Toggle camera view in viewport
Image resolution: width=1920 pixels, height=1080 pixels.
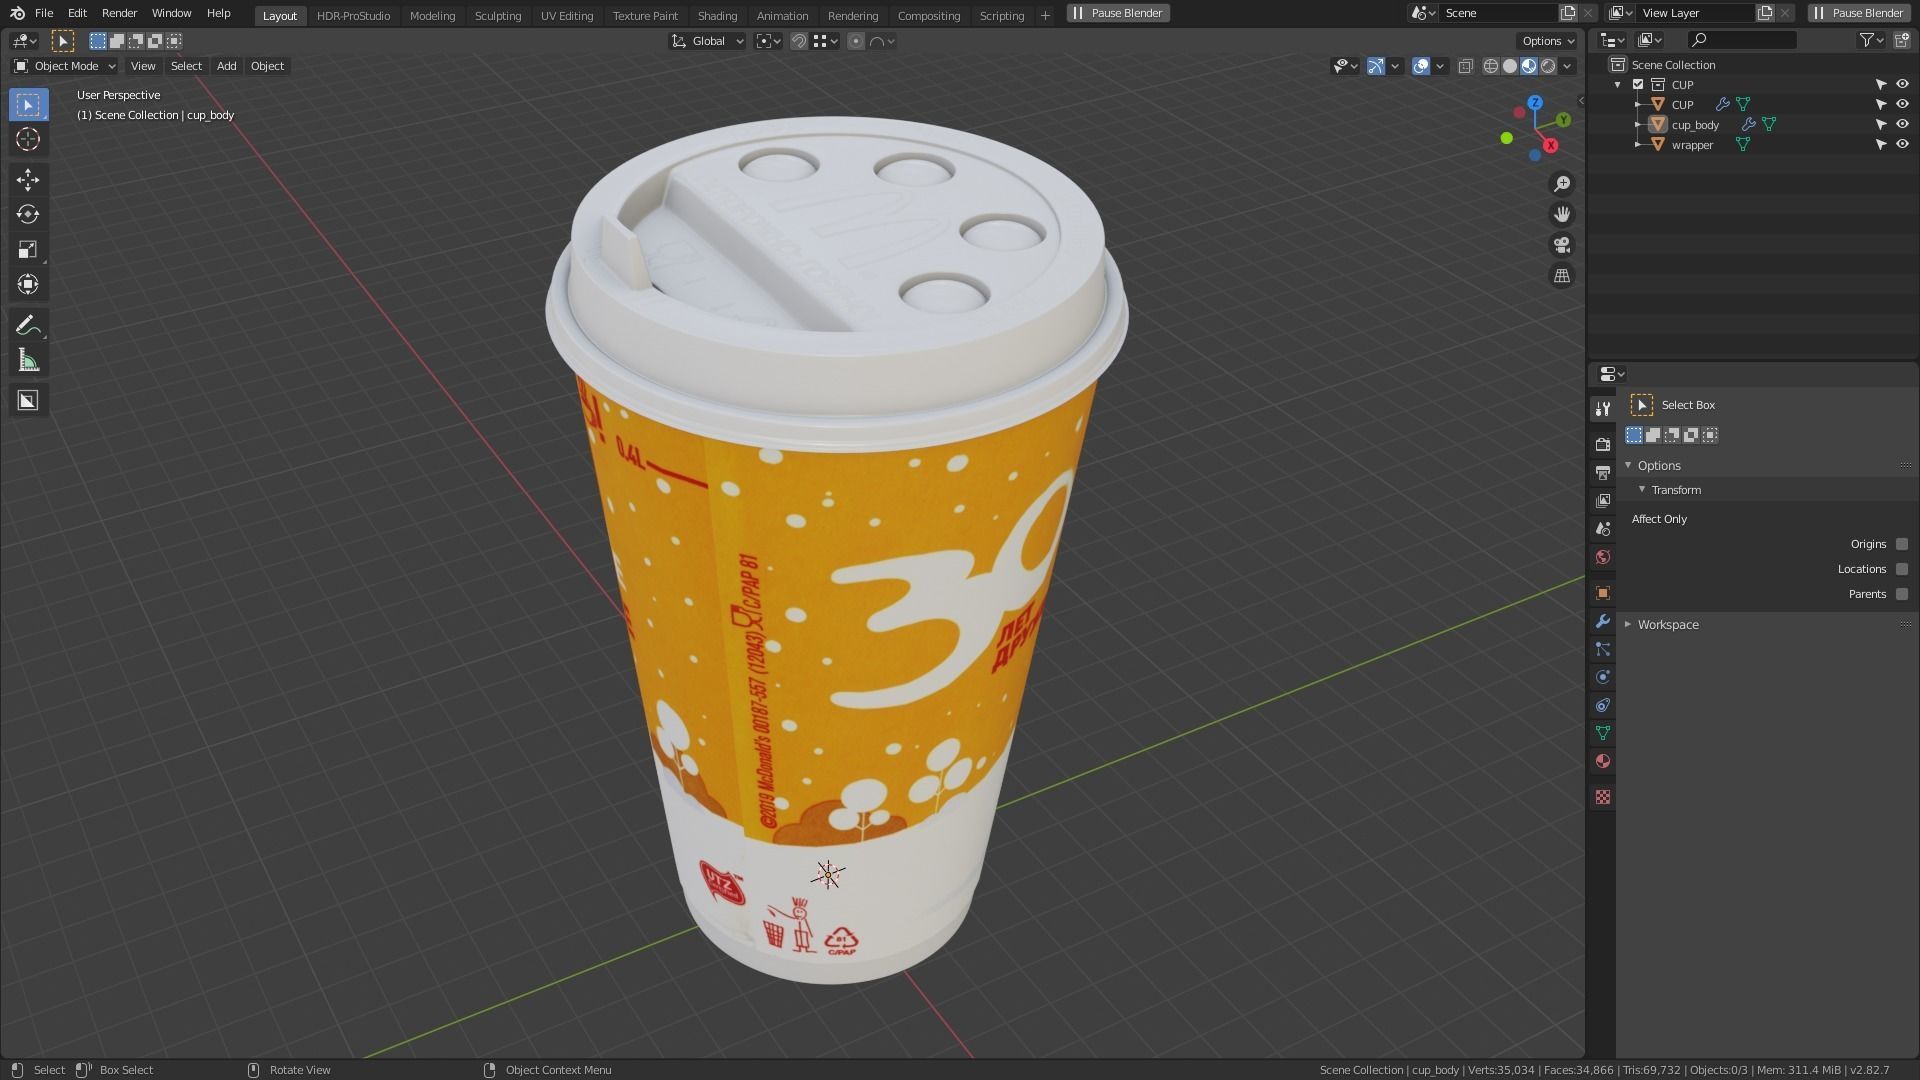pyautogui.click(x=1561, y=245)
